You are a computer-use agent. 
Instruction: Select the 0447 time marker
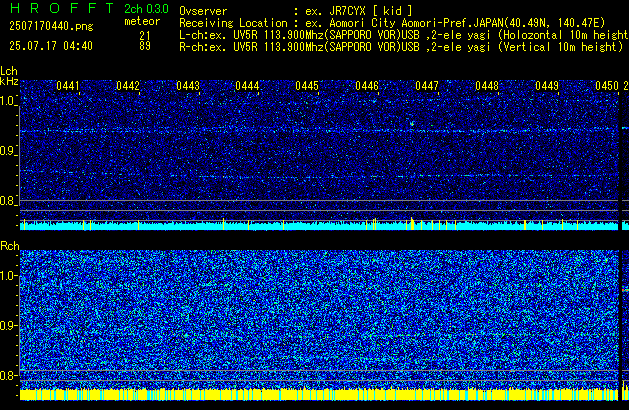click(x=427, y=86)
